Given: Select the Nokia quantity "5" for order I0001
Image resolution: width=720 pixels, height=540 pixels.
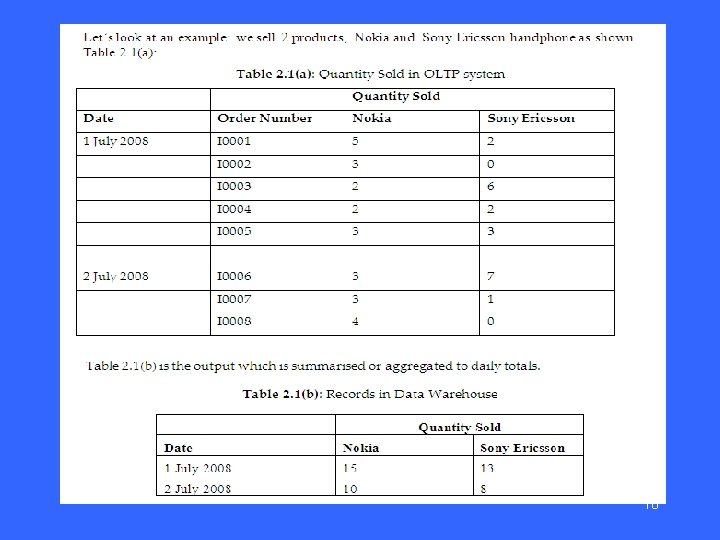Looking at the screenshot, I should click(x=355, y=141).
